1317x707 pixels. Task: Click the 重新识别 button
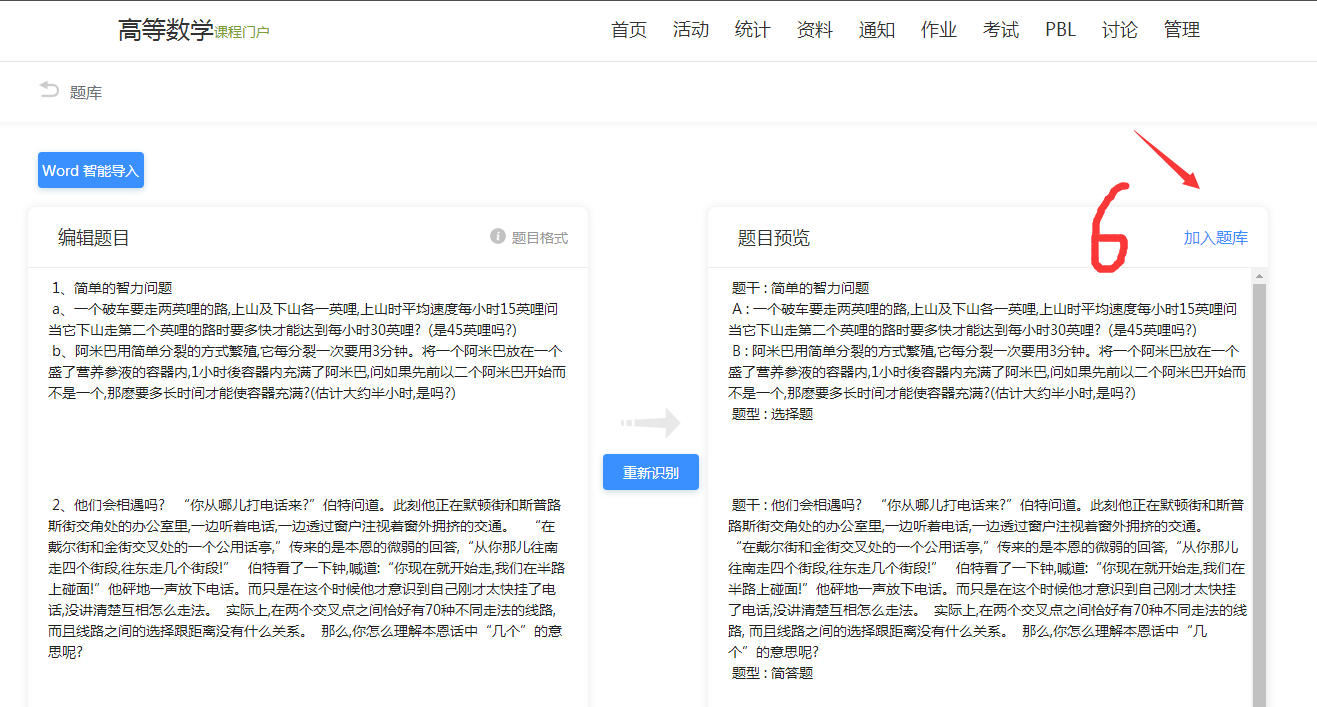pos(650,471)
